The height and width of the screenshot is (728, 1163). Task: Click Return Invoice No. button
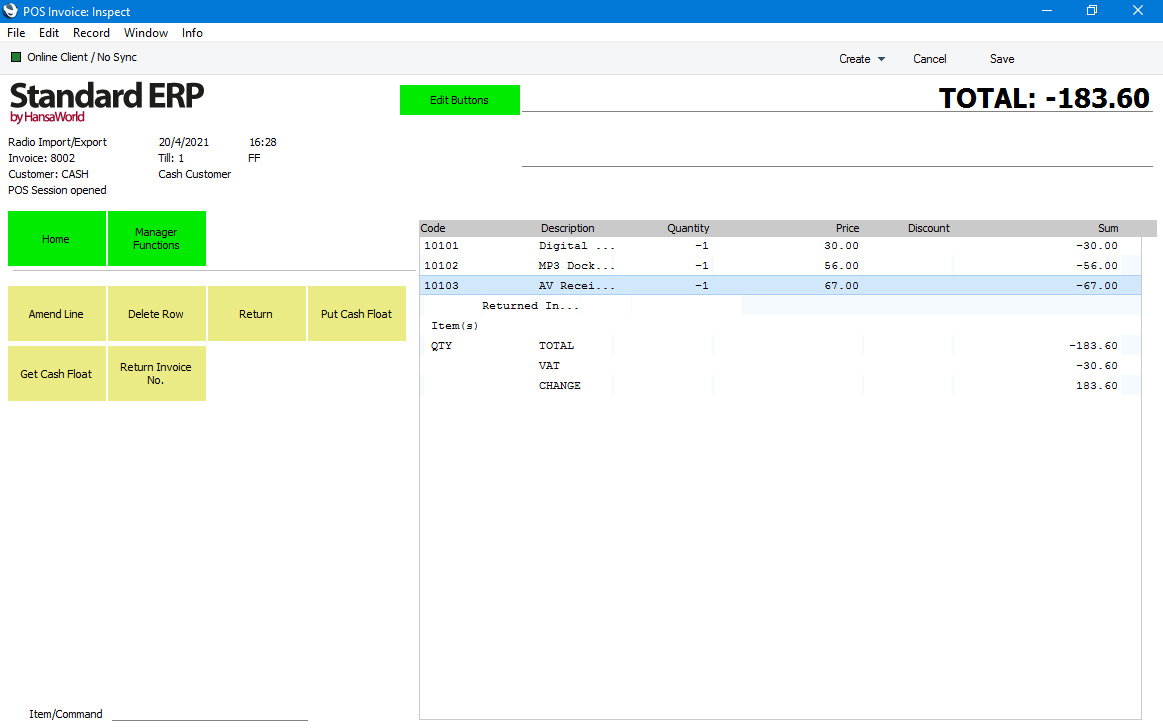point(157,374)
